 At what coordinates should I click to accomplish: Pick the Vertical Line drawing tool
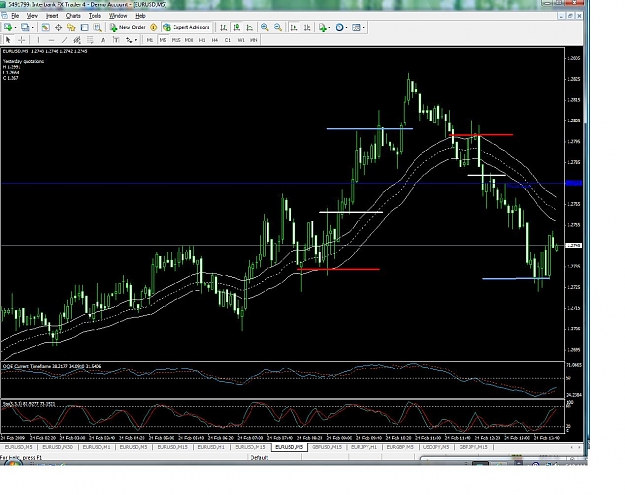38,40
